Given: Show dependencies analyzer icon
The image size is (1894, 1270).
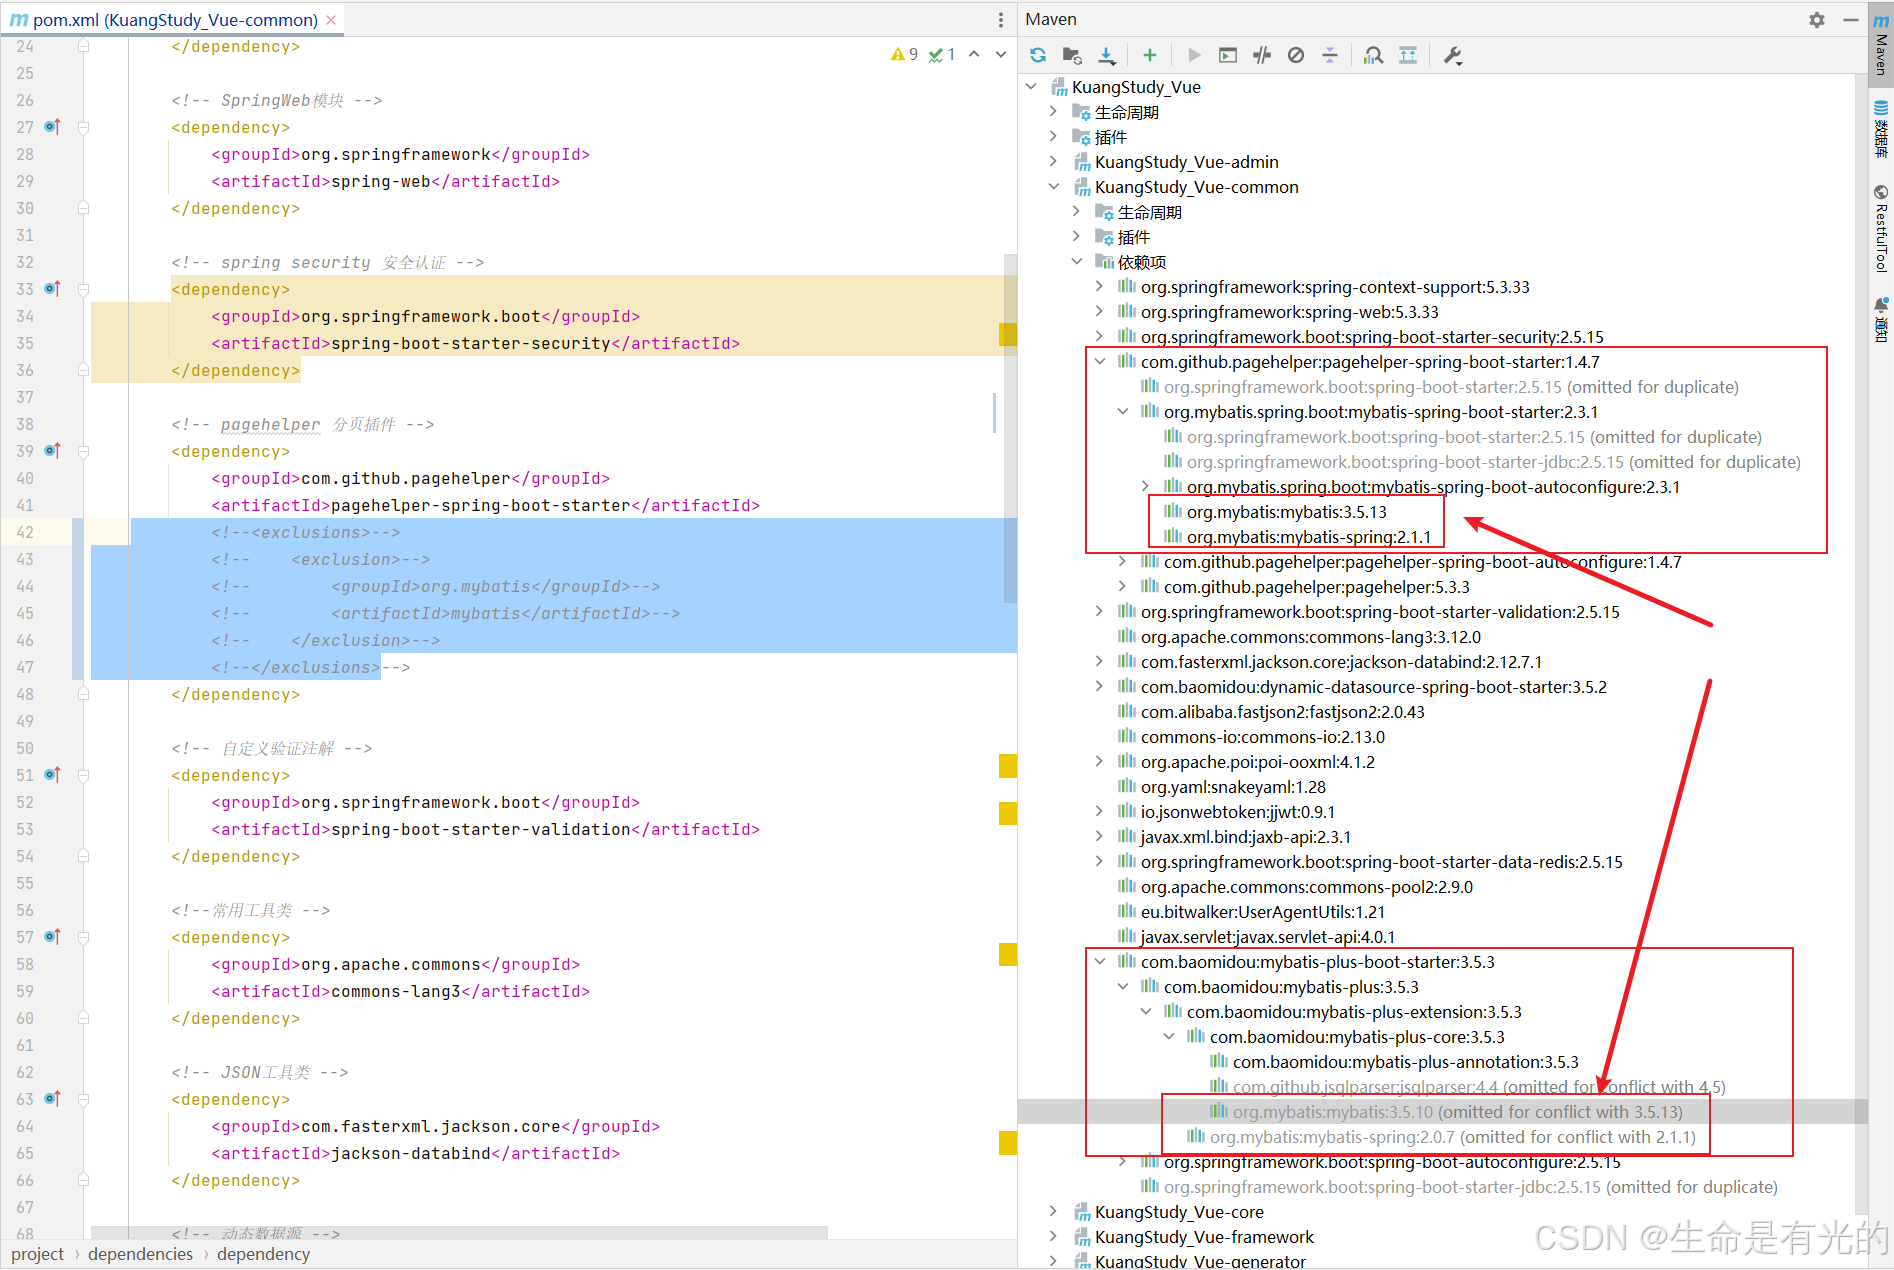Looking at the screenshot, I should coord(1374,55).
